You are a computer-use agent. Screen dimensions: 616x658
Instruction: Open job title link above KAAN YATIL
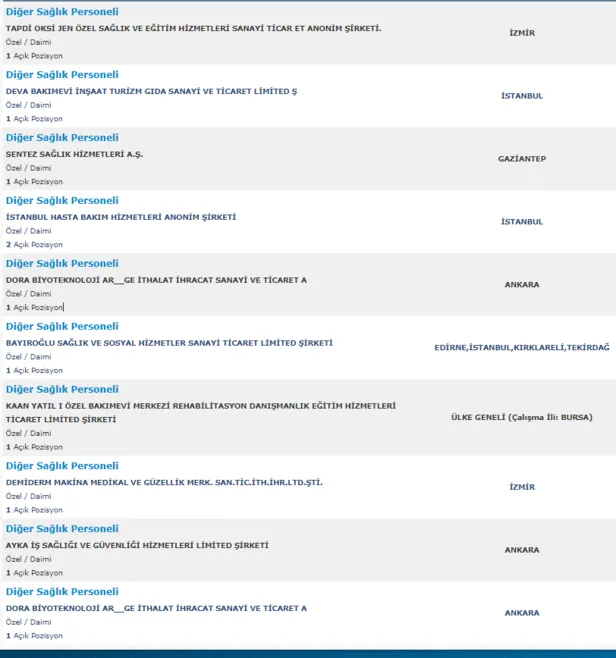pyautogui.click(x=62, y=389)
